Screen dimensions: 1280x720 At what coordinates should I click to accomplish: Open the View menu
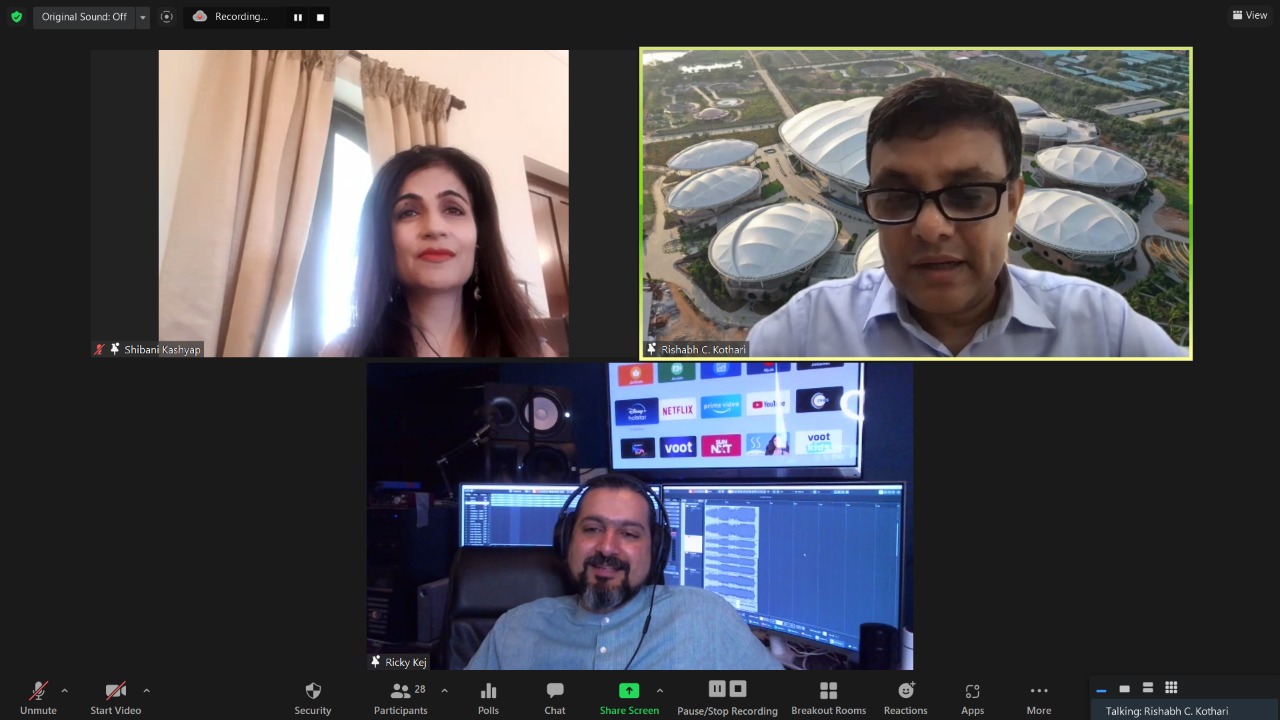click(1250, 15)
